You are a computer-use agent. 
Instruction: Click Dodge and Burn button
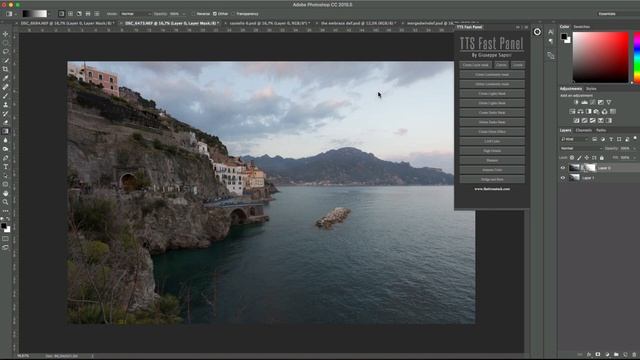(x=492, y=179)
